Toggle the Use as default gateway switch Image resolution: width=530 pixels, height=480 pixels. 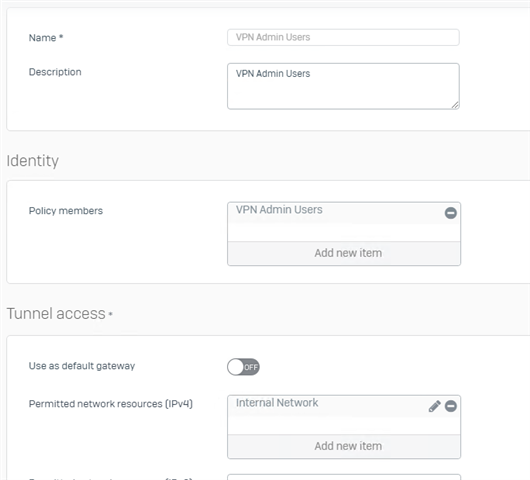243,367
